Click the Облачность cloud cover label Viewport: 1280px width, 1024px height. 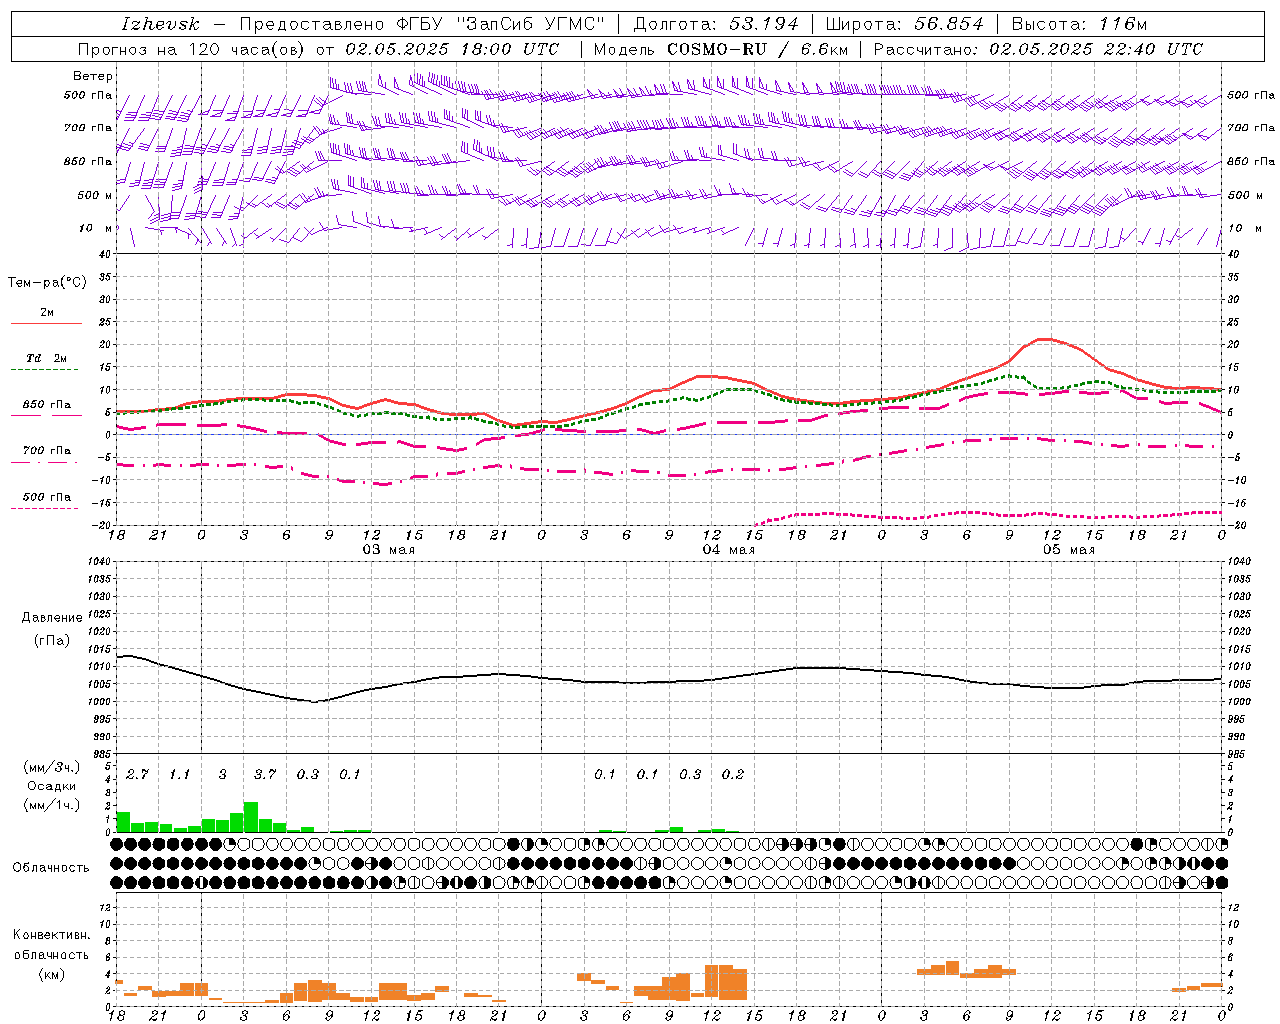pos(51,867)
